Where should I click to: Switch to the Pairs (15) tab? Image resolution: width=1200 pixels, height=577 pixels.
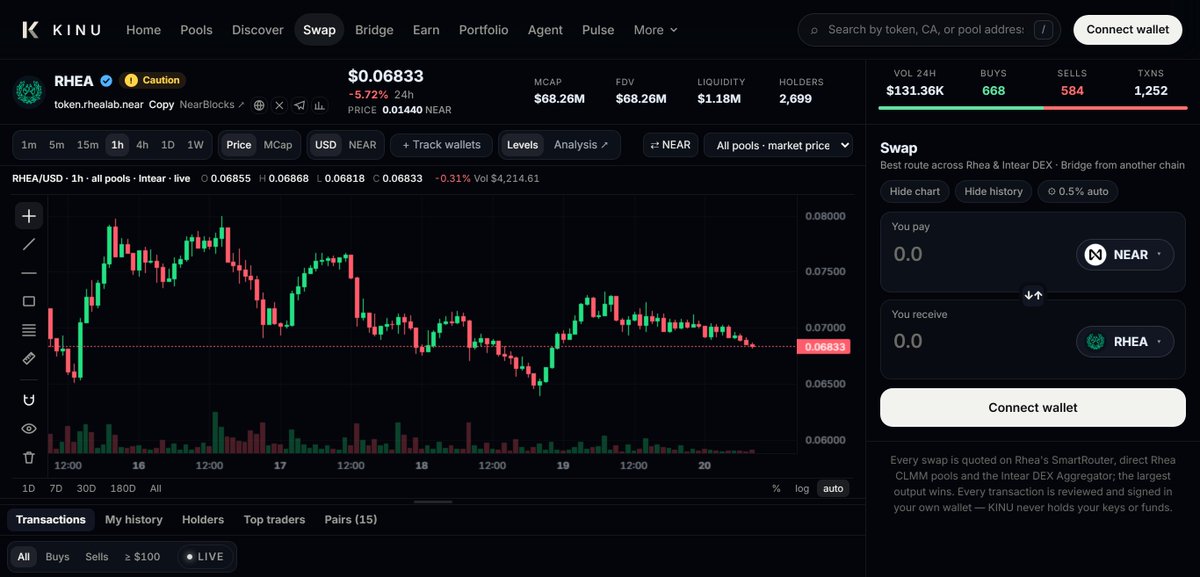(351, 519)
